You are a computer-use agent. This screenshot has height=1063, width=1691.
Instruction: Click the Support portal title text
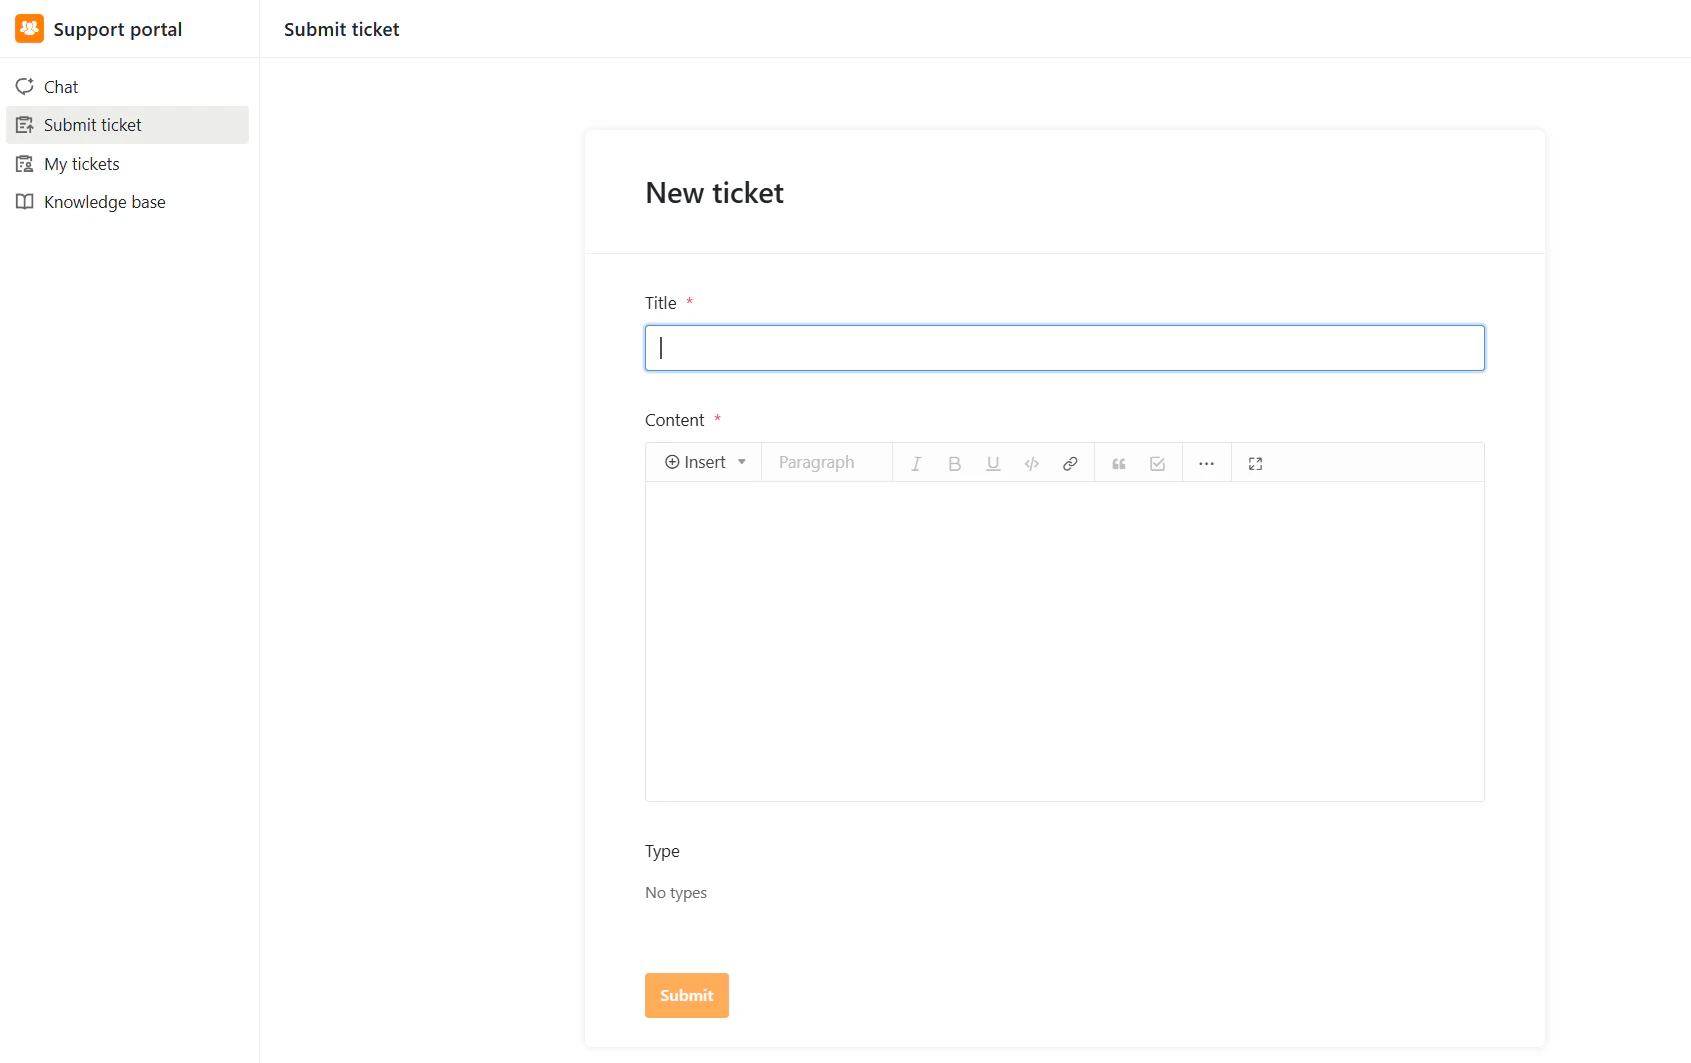pyautogui.click(x=118, y=29)
